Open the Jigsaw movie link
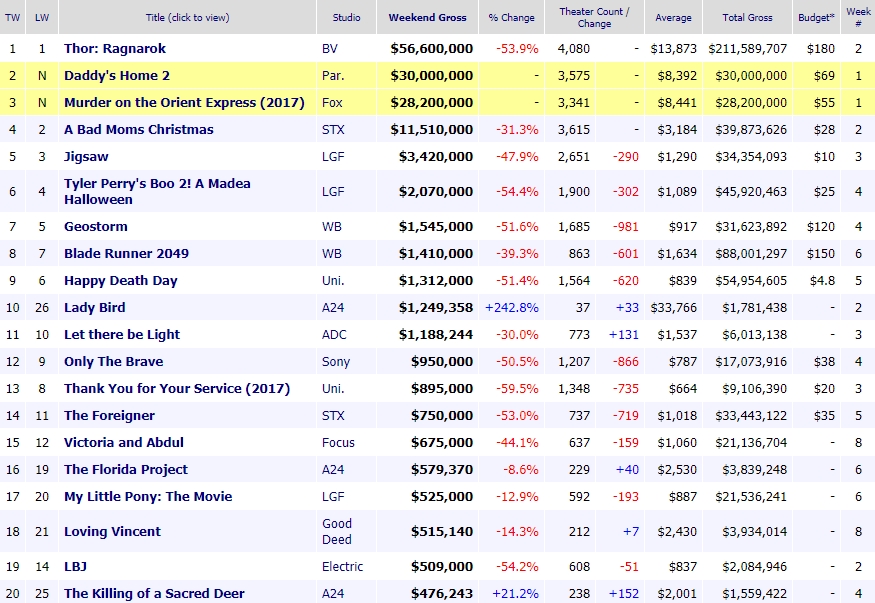 pyautogui.click(x=86, y=157)
